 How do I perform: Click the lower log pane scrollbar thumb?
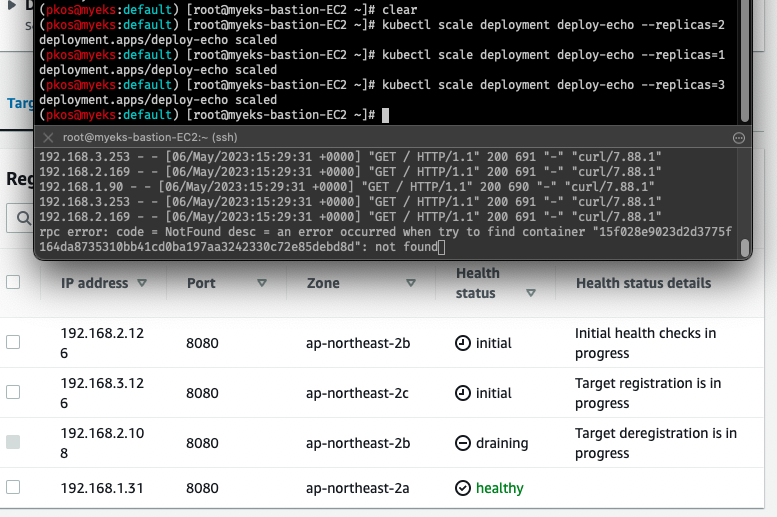tap(744, 248)
